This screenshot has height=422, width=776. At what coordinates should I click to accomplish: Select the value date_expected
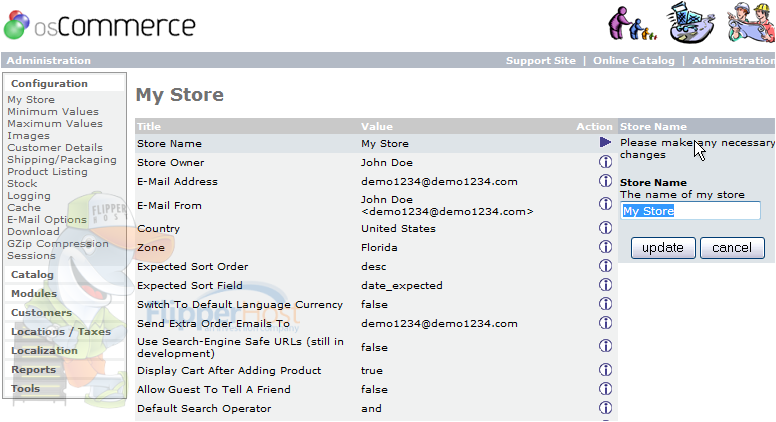pos(401,285)
